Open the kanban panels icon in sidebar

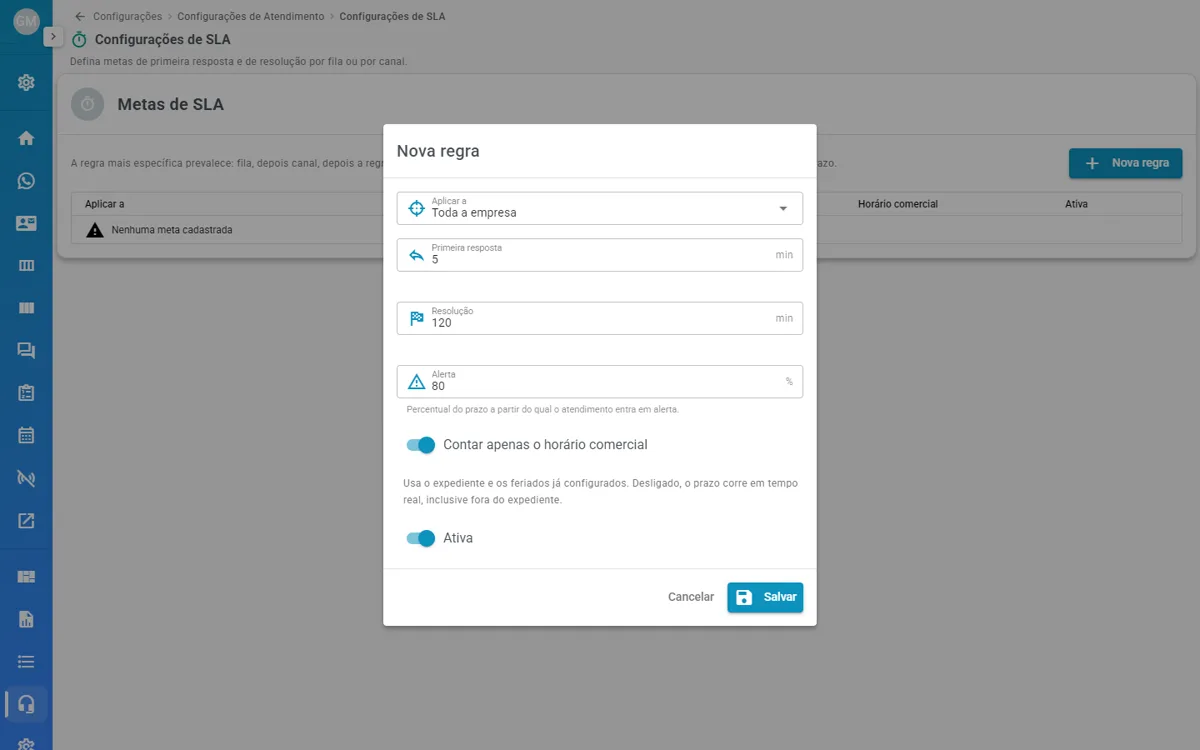pos(26,308)
